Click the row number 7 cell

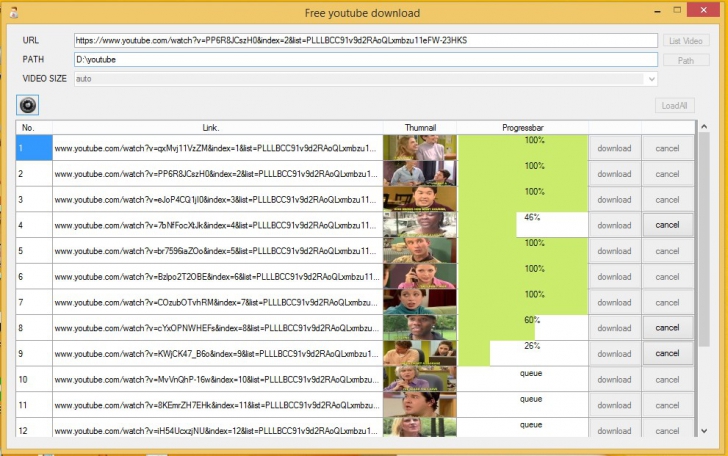(x=34, y=302)
